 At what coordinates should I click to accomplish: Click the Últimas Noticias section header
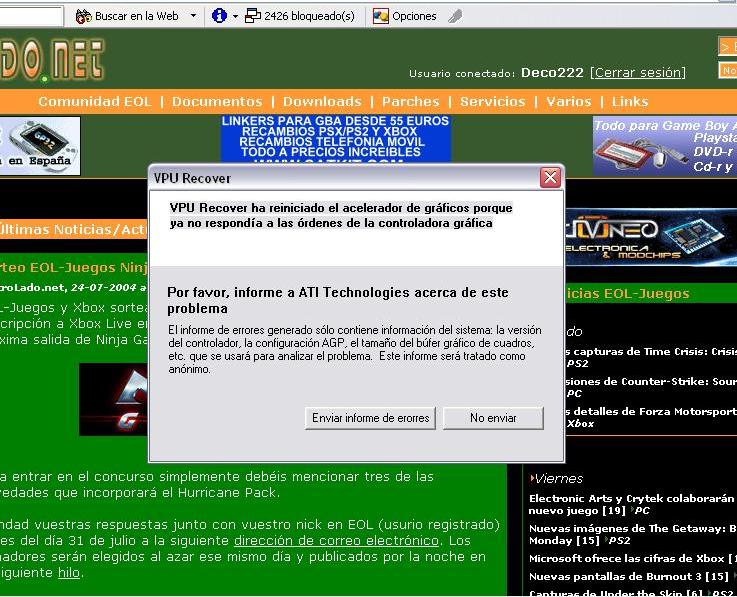(74, 229)
